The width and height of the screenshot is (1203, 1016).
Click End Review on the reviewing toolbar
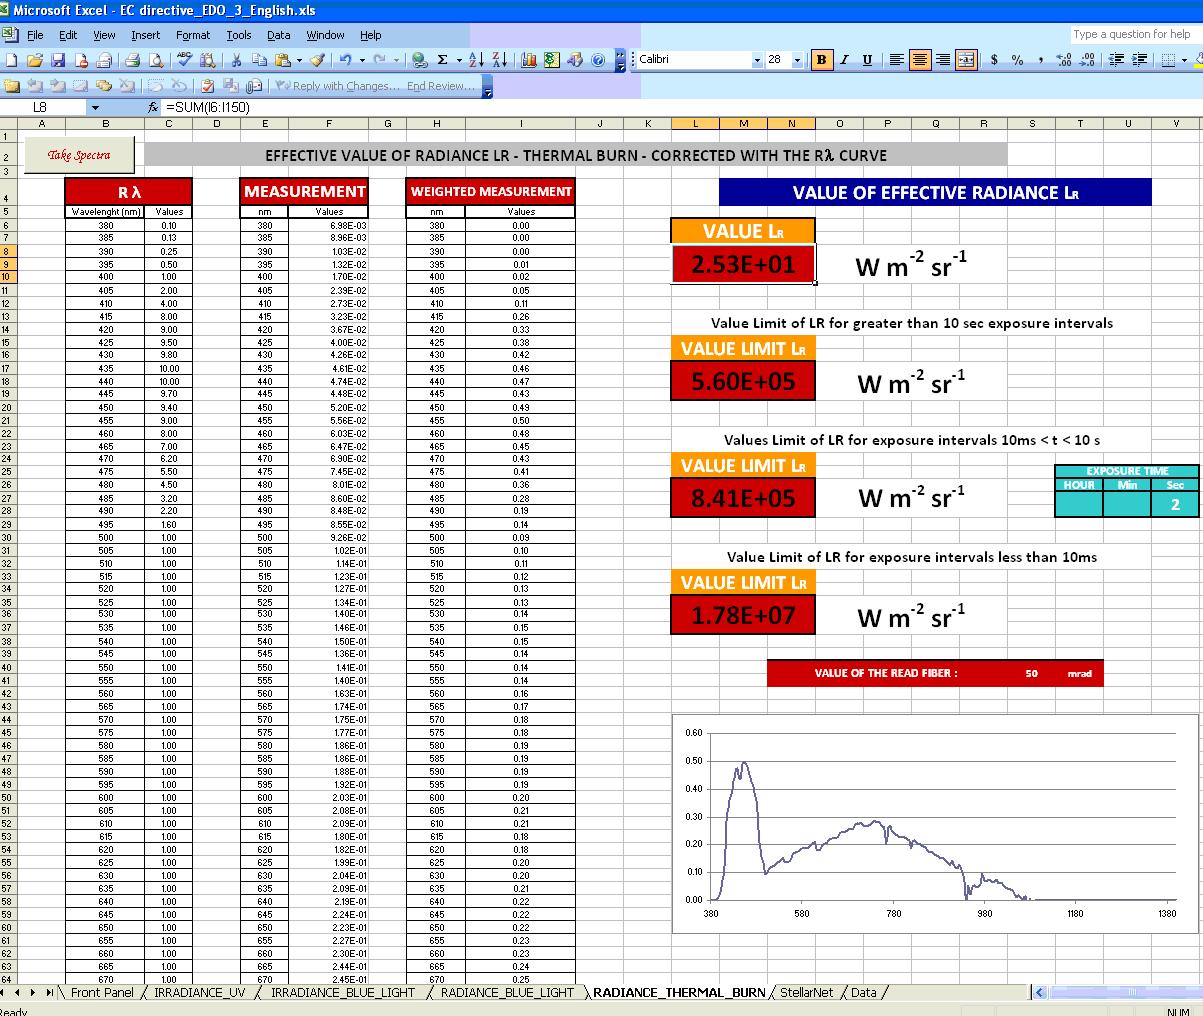[442, 86]
